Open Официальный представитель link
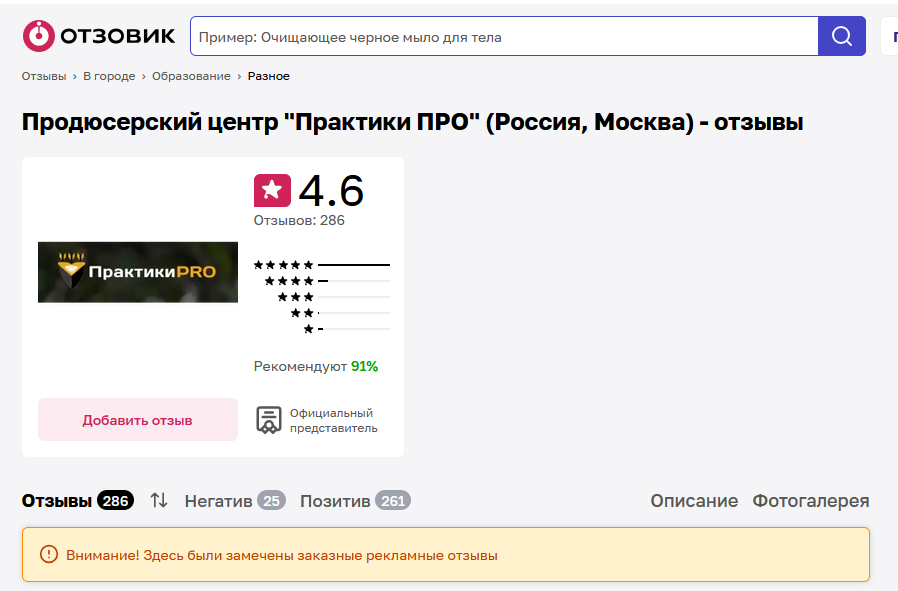Viewport: 898px width, 591px height. point(333,420)
